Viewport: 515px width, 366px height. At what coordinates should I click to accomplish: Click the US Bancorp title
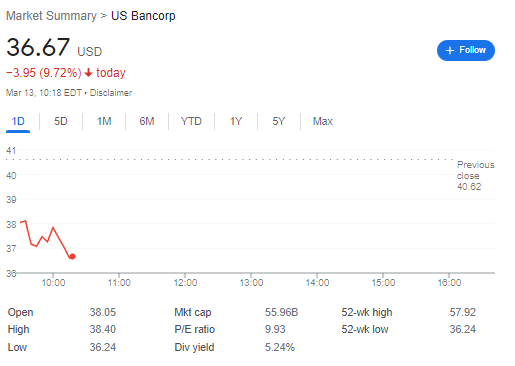coord(143,16)
